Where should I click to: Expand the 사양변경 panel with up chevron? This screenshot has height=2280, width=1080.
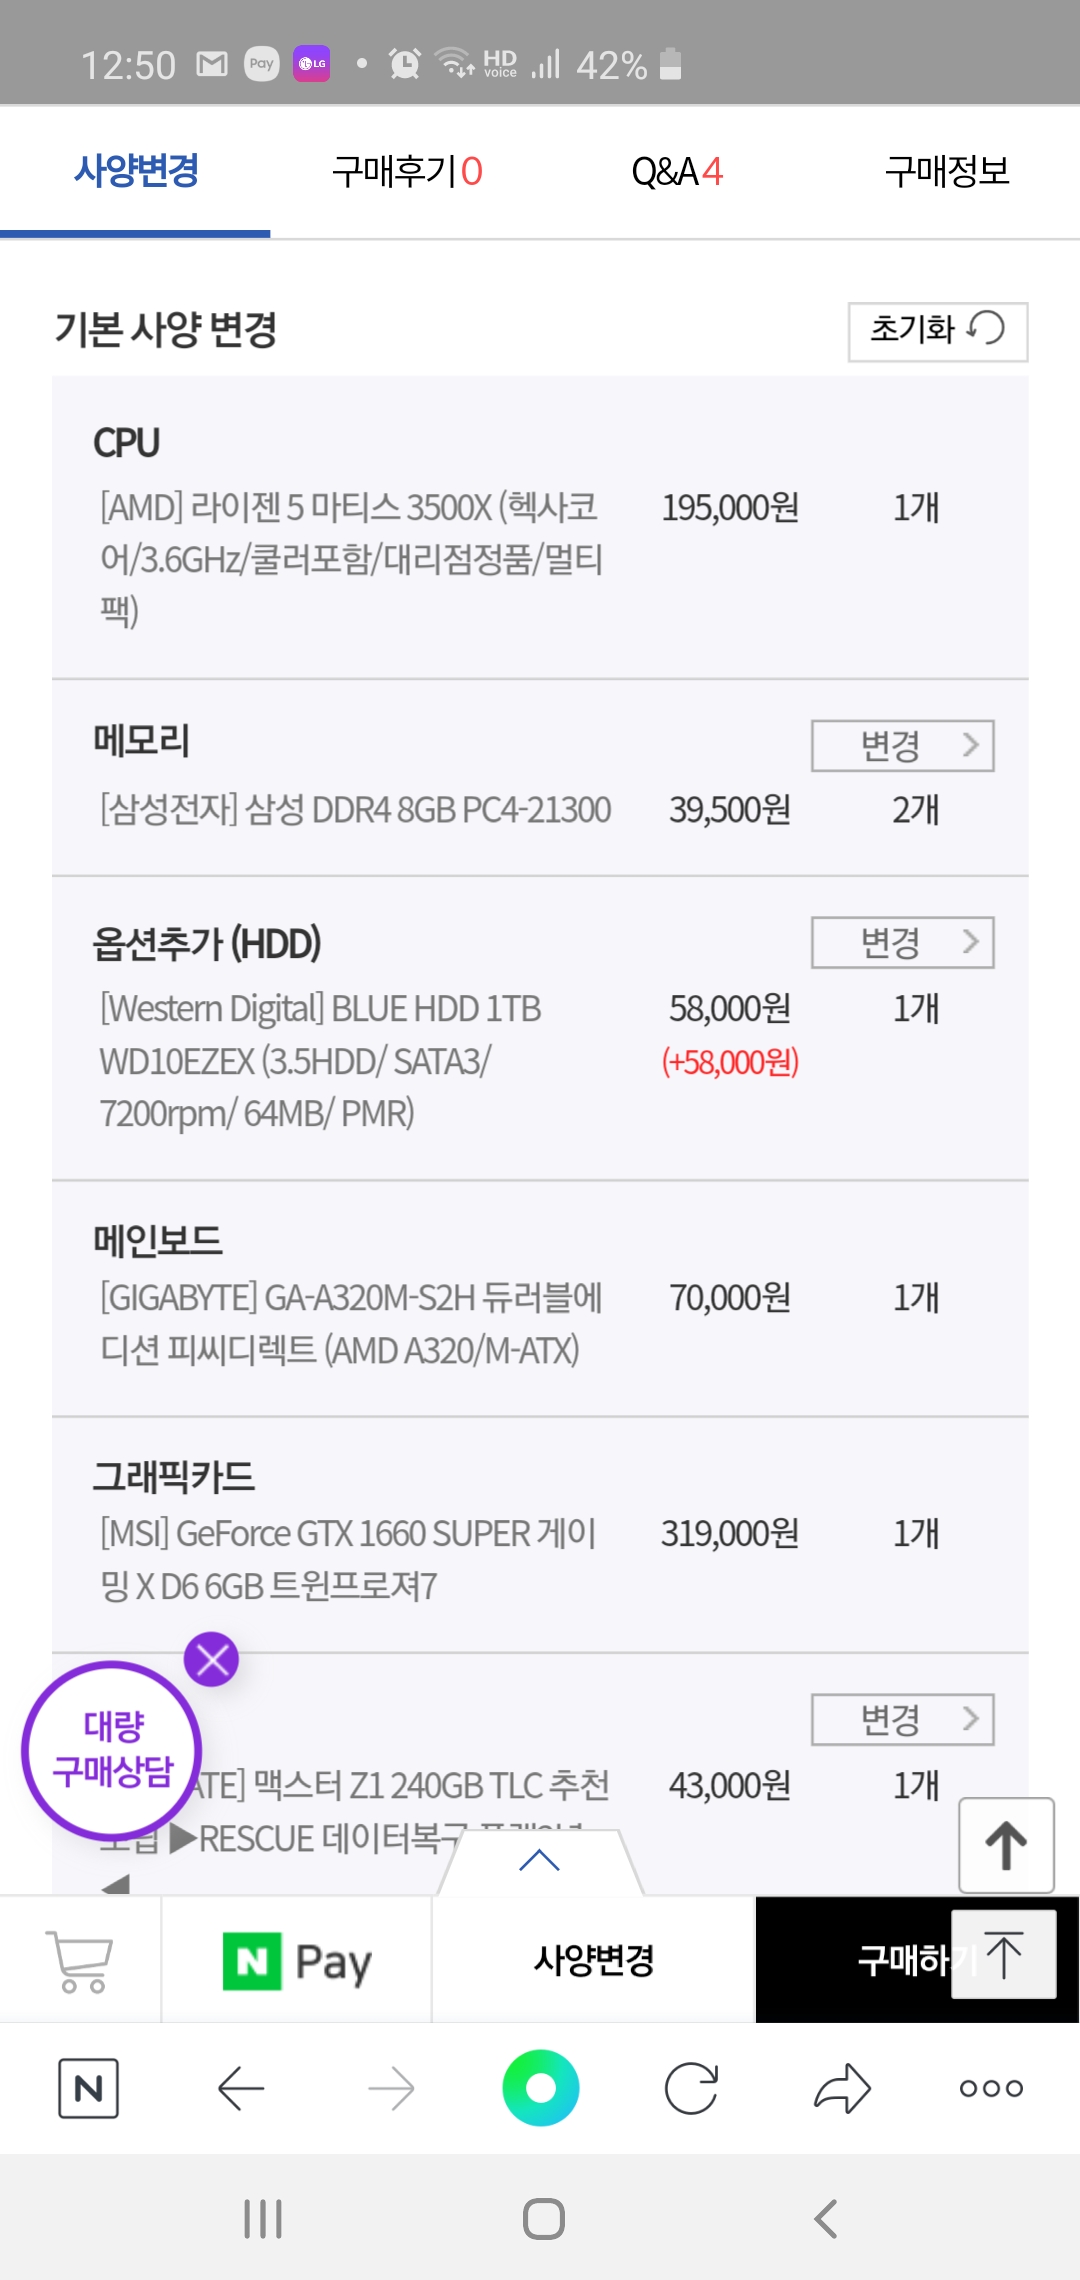coord(540,1861)
